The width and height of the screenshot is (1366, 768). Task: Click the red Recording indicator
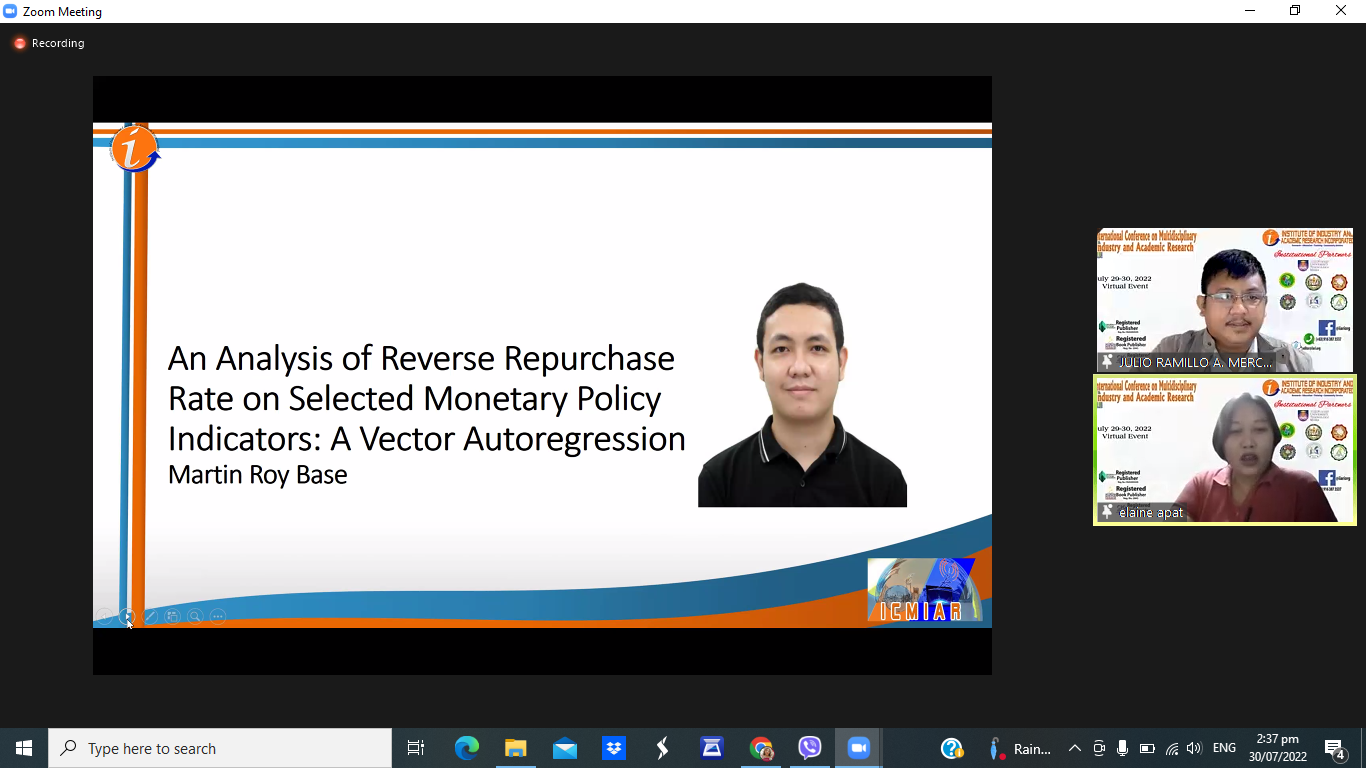48,43
